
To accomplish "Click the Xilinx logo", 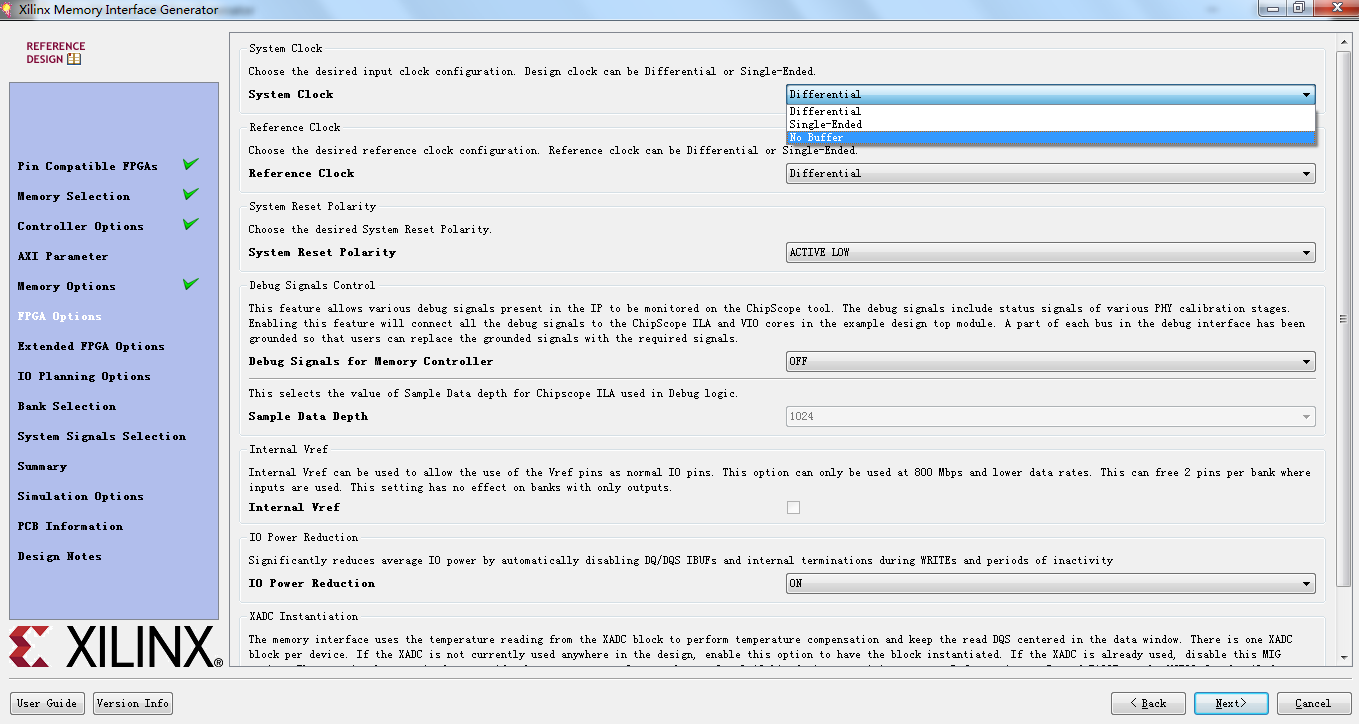I will [116, 647].
